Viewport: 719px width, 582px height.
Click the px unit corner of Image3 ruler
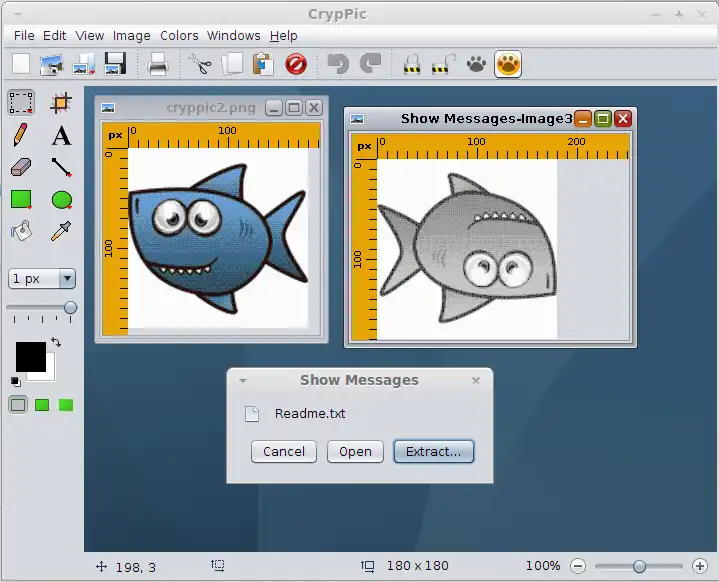364,147
